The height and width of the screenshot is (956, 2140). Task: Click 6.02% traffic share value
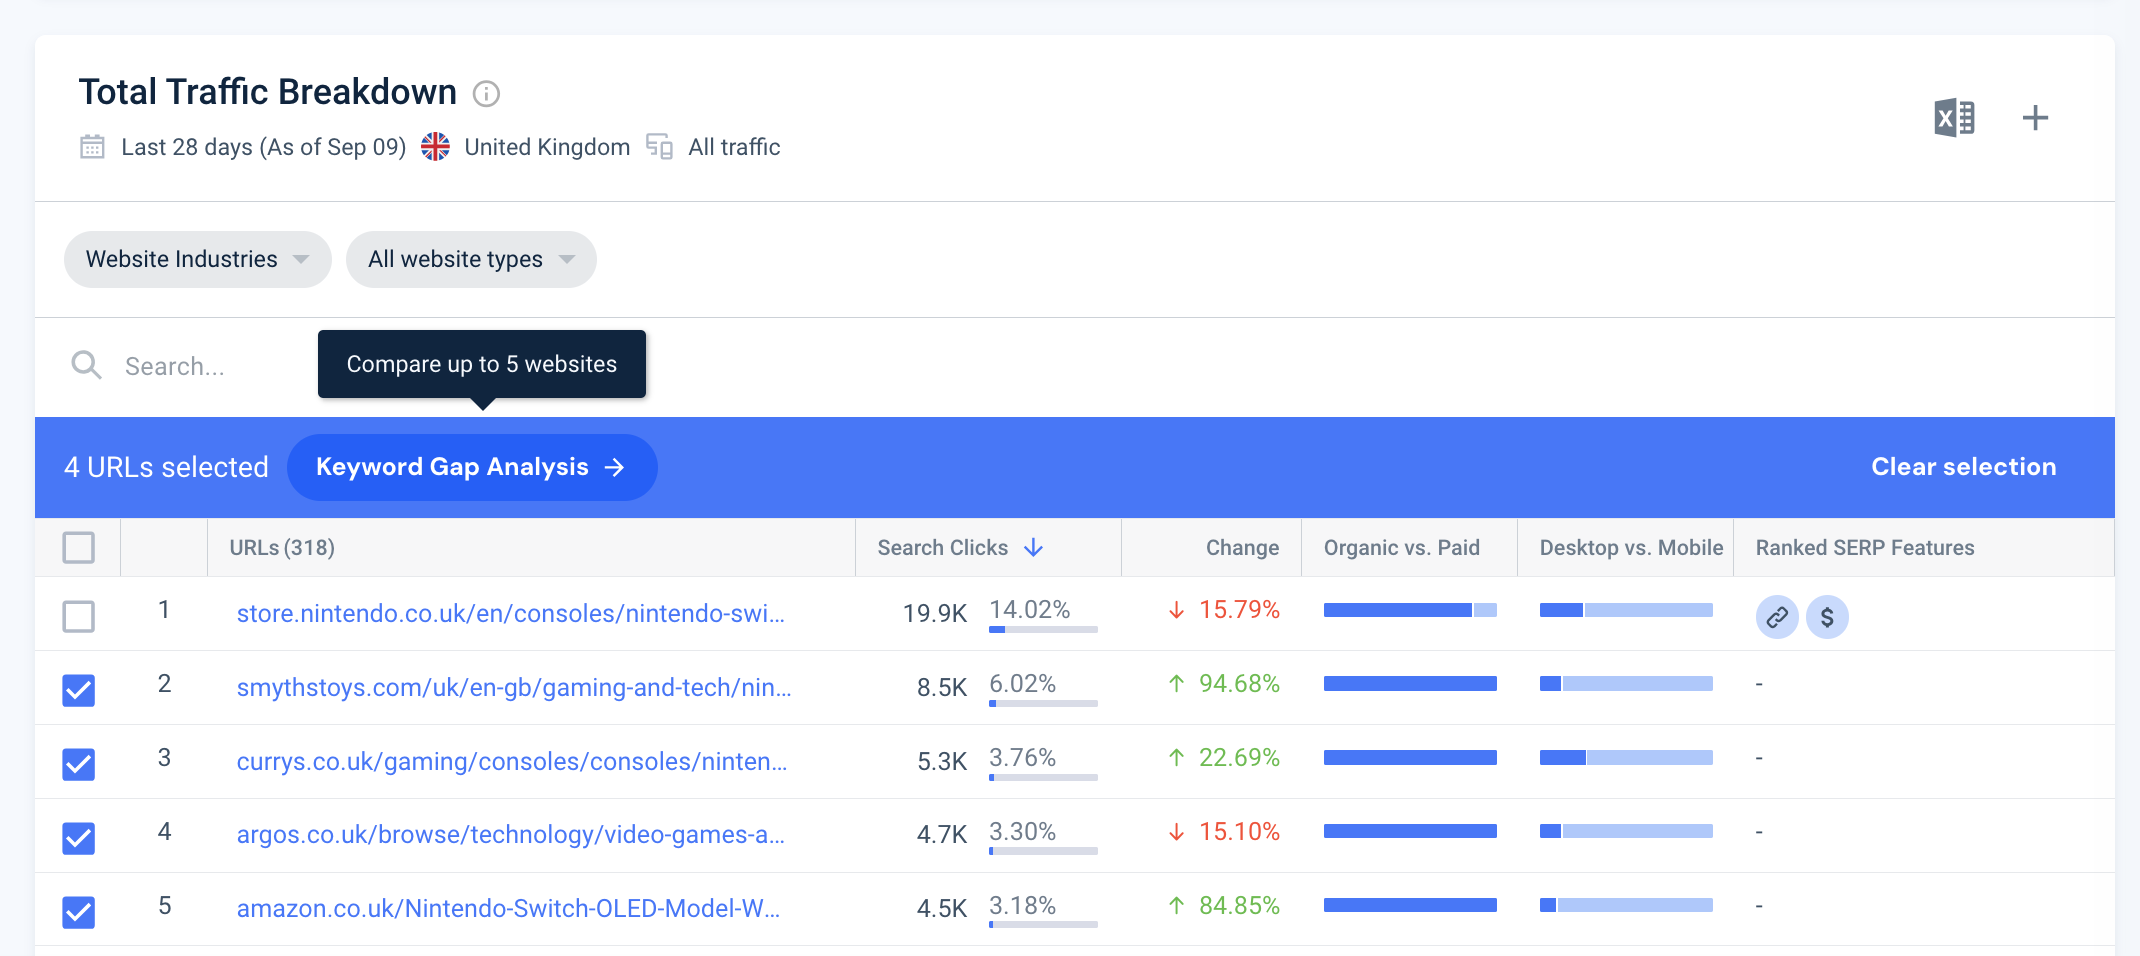1022,683
